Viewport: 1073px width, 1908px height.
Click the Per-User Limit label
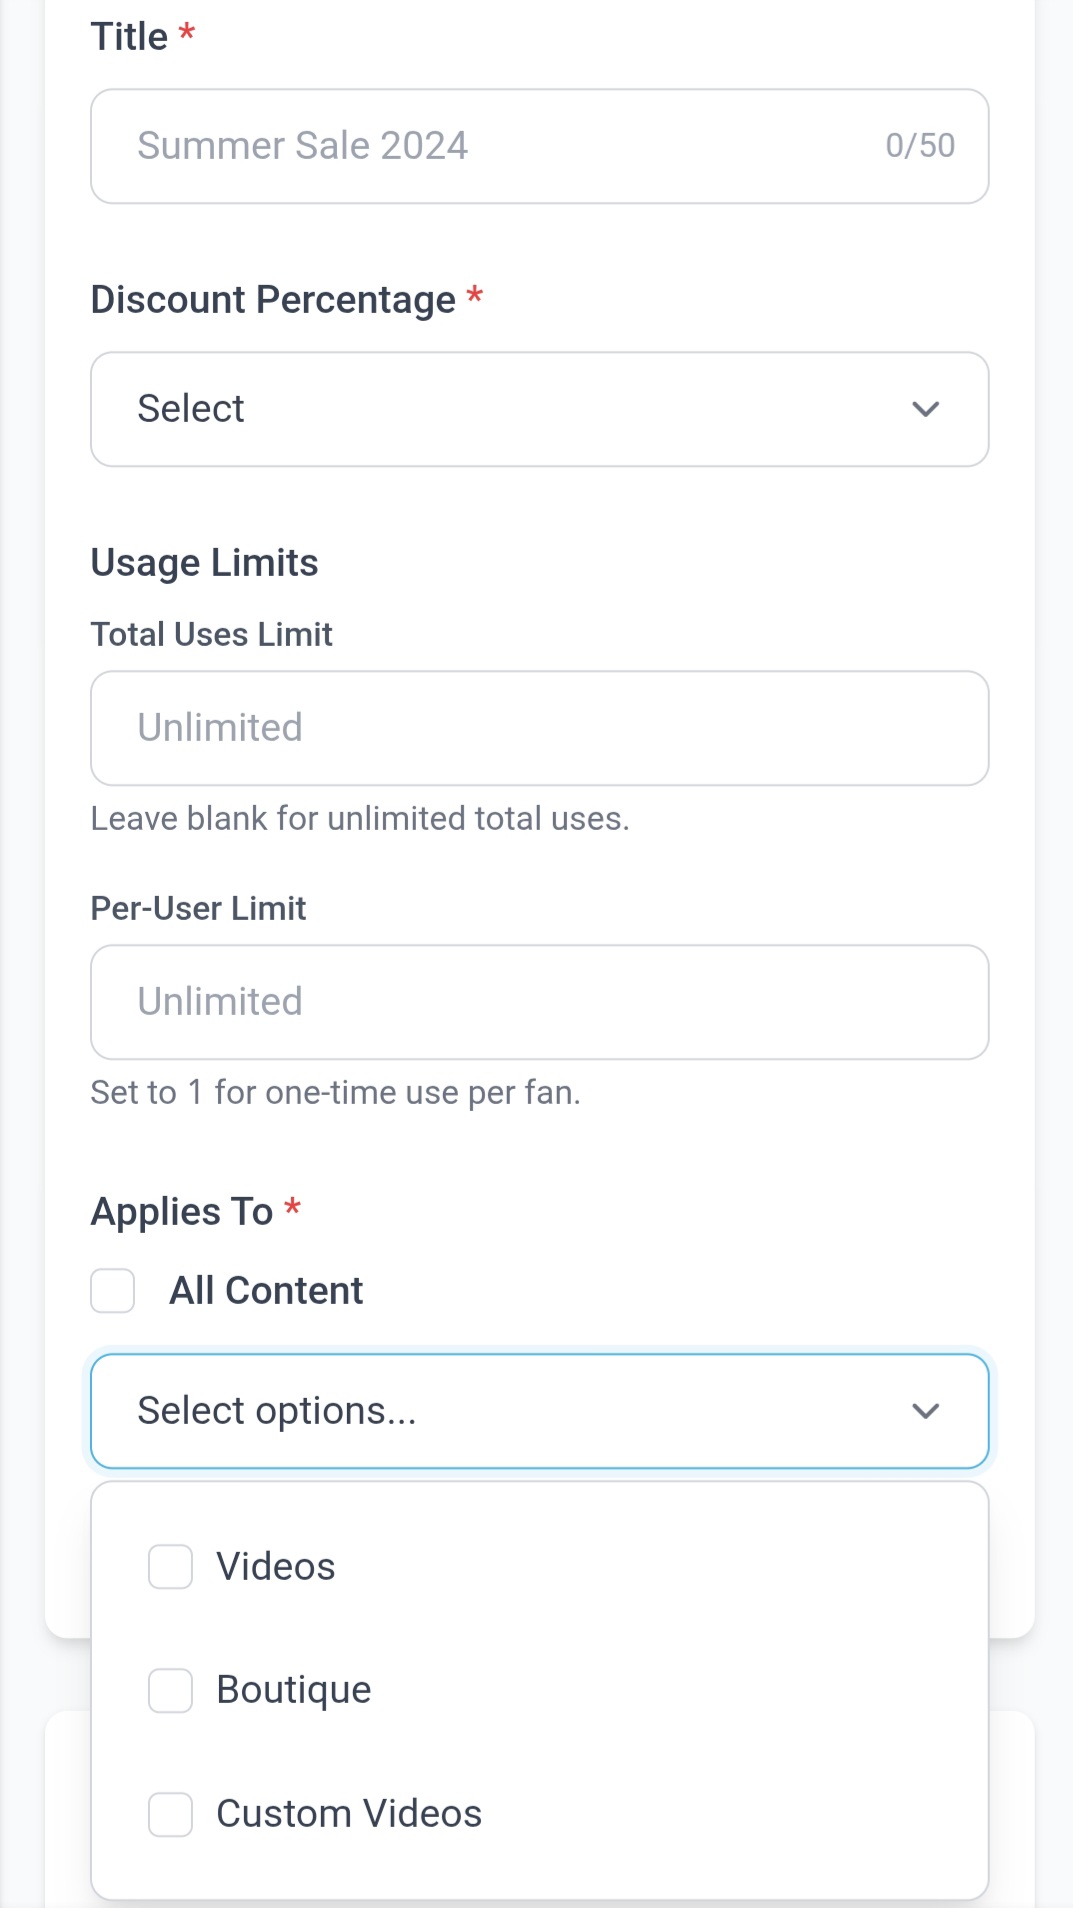point(198,909)
